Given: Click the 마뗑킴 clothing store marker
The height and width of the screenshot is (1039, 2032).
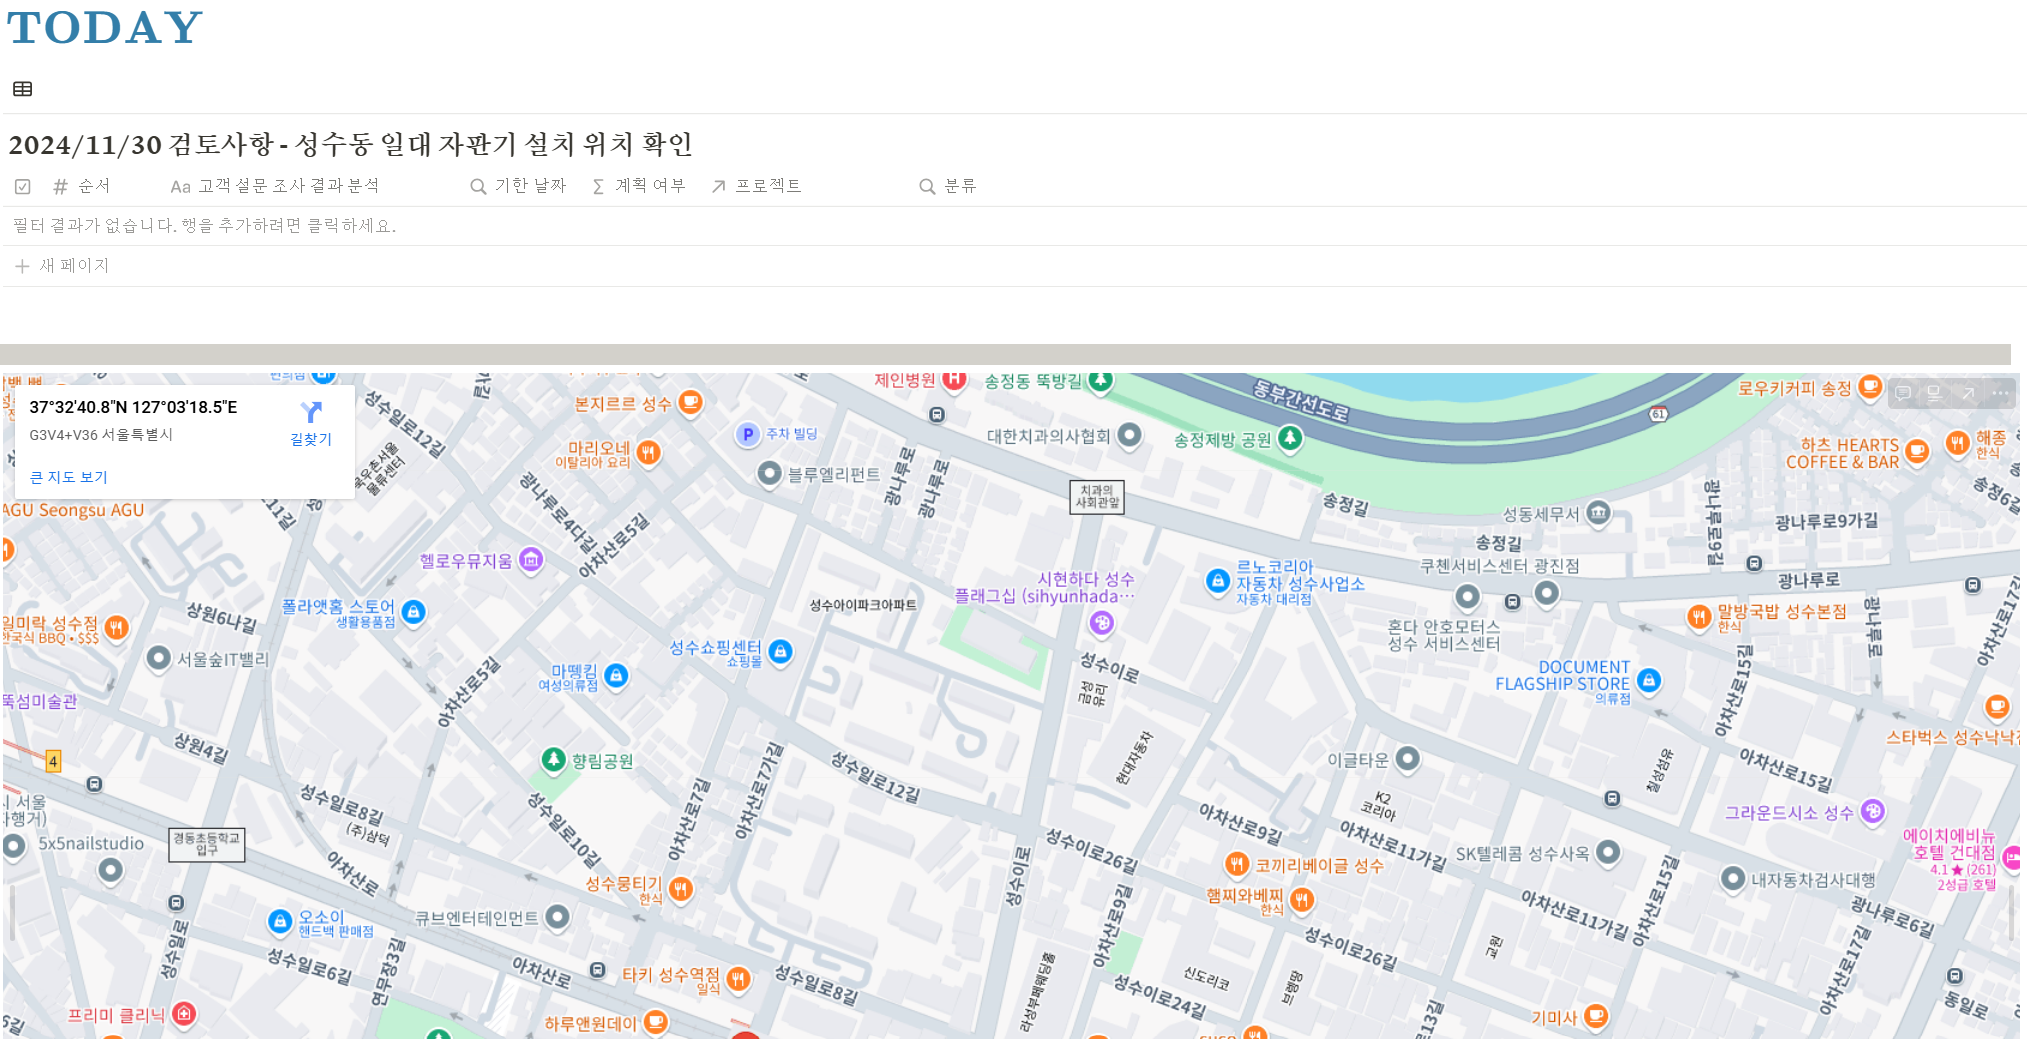Looking at the screenshot, I should click(x=616, y=676).
